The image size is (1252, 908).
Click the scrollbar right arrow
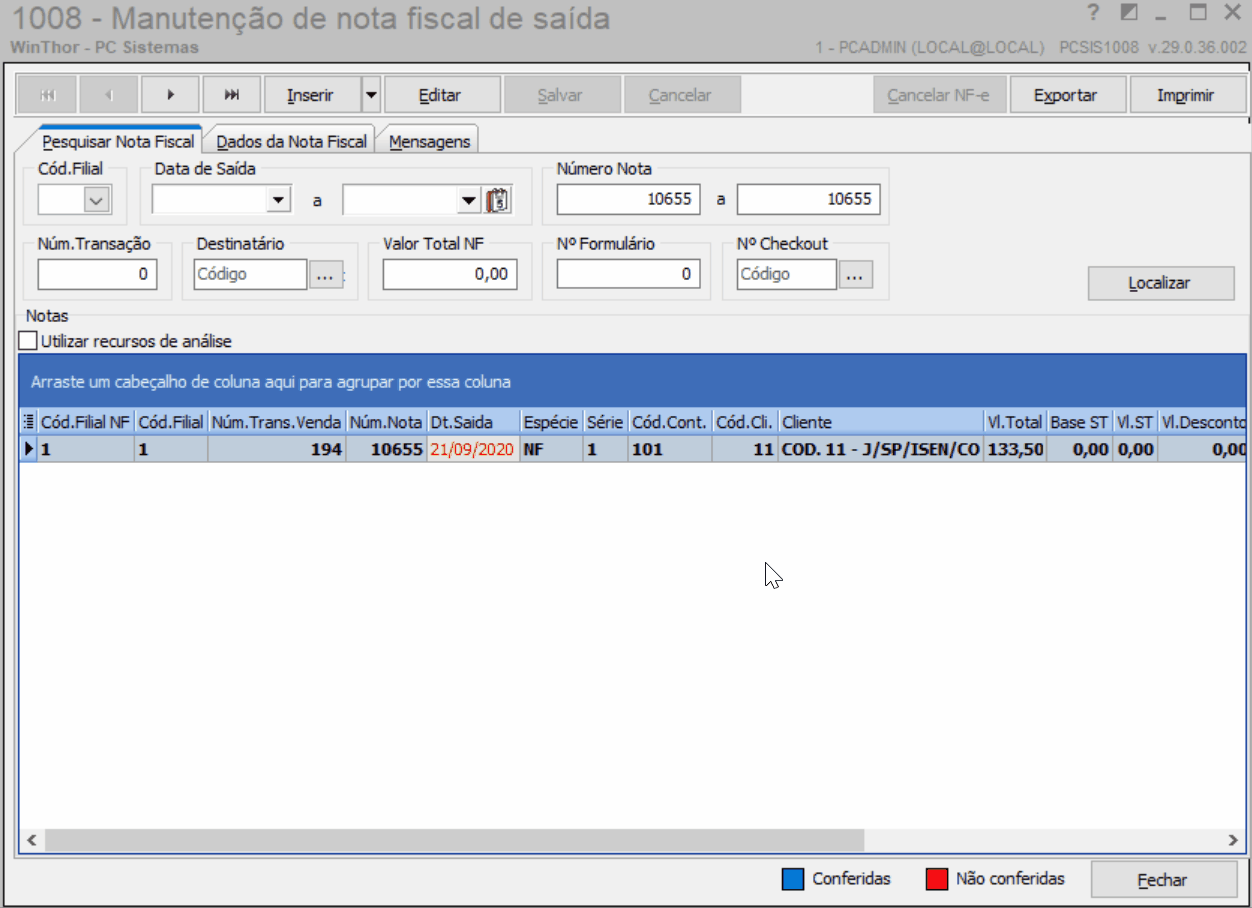tap(1233, 839)
